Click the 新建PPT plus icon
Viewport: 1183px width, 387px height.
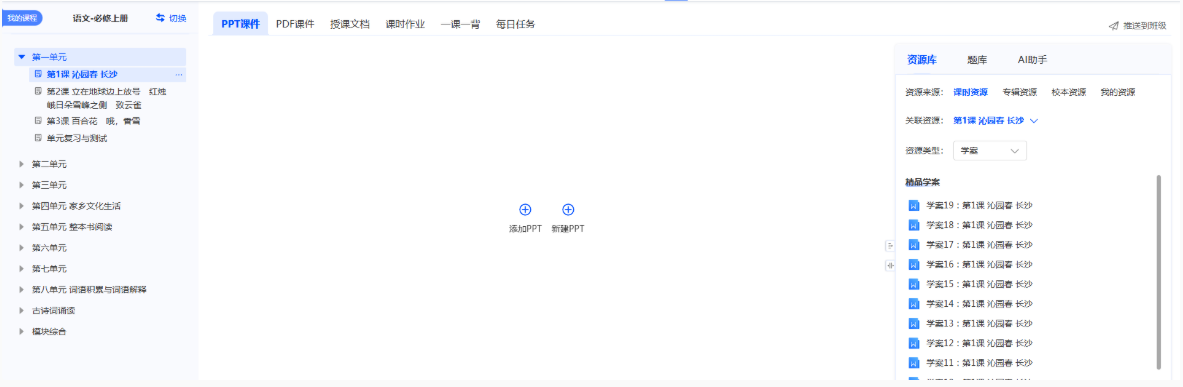[x=568, y=210]
